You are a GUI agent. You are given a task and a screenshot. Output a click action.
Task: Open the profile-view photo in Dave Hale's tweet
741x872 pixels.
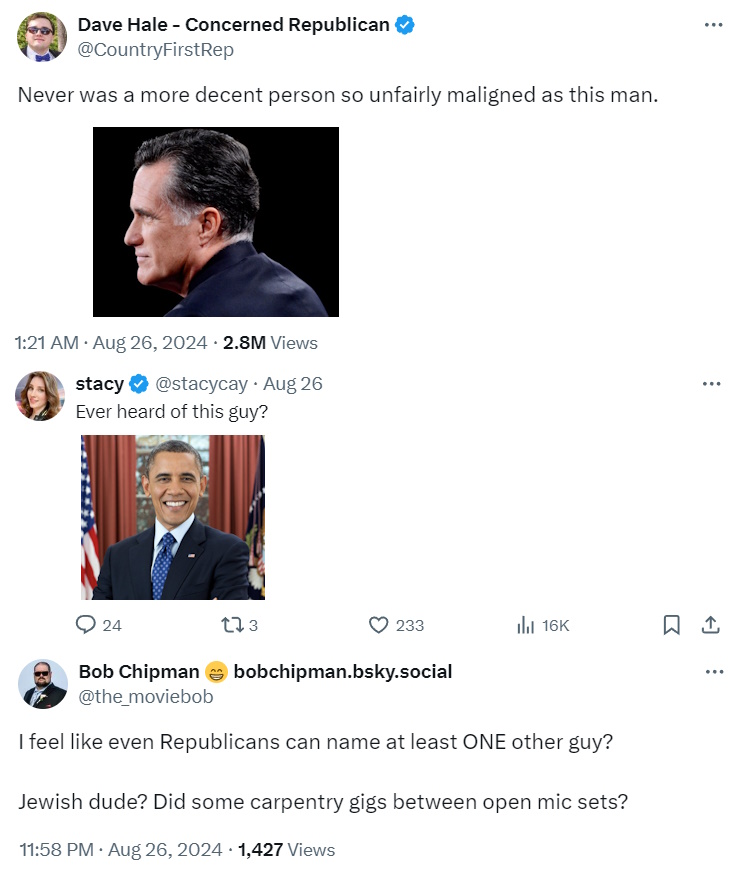(x=216, y=222)
